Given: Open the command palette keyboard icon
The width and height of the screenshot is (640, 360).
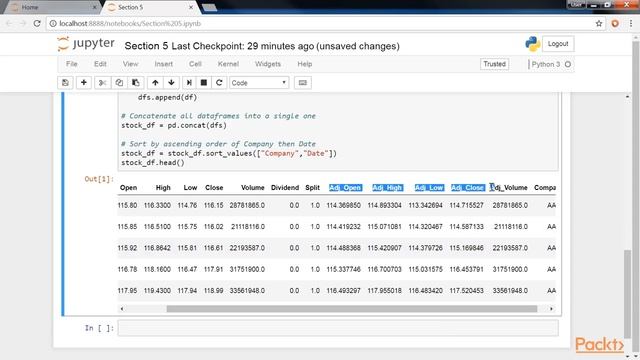Looking at the screenshot, I should (302, 83).
